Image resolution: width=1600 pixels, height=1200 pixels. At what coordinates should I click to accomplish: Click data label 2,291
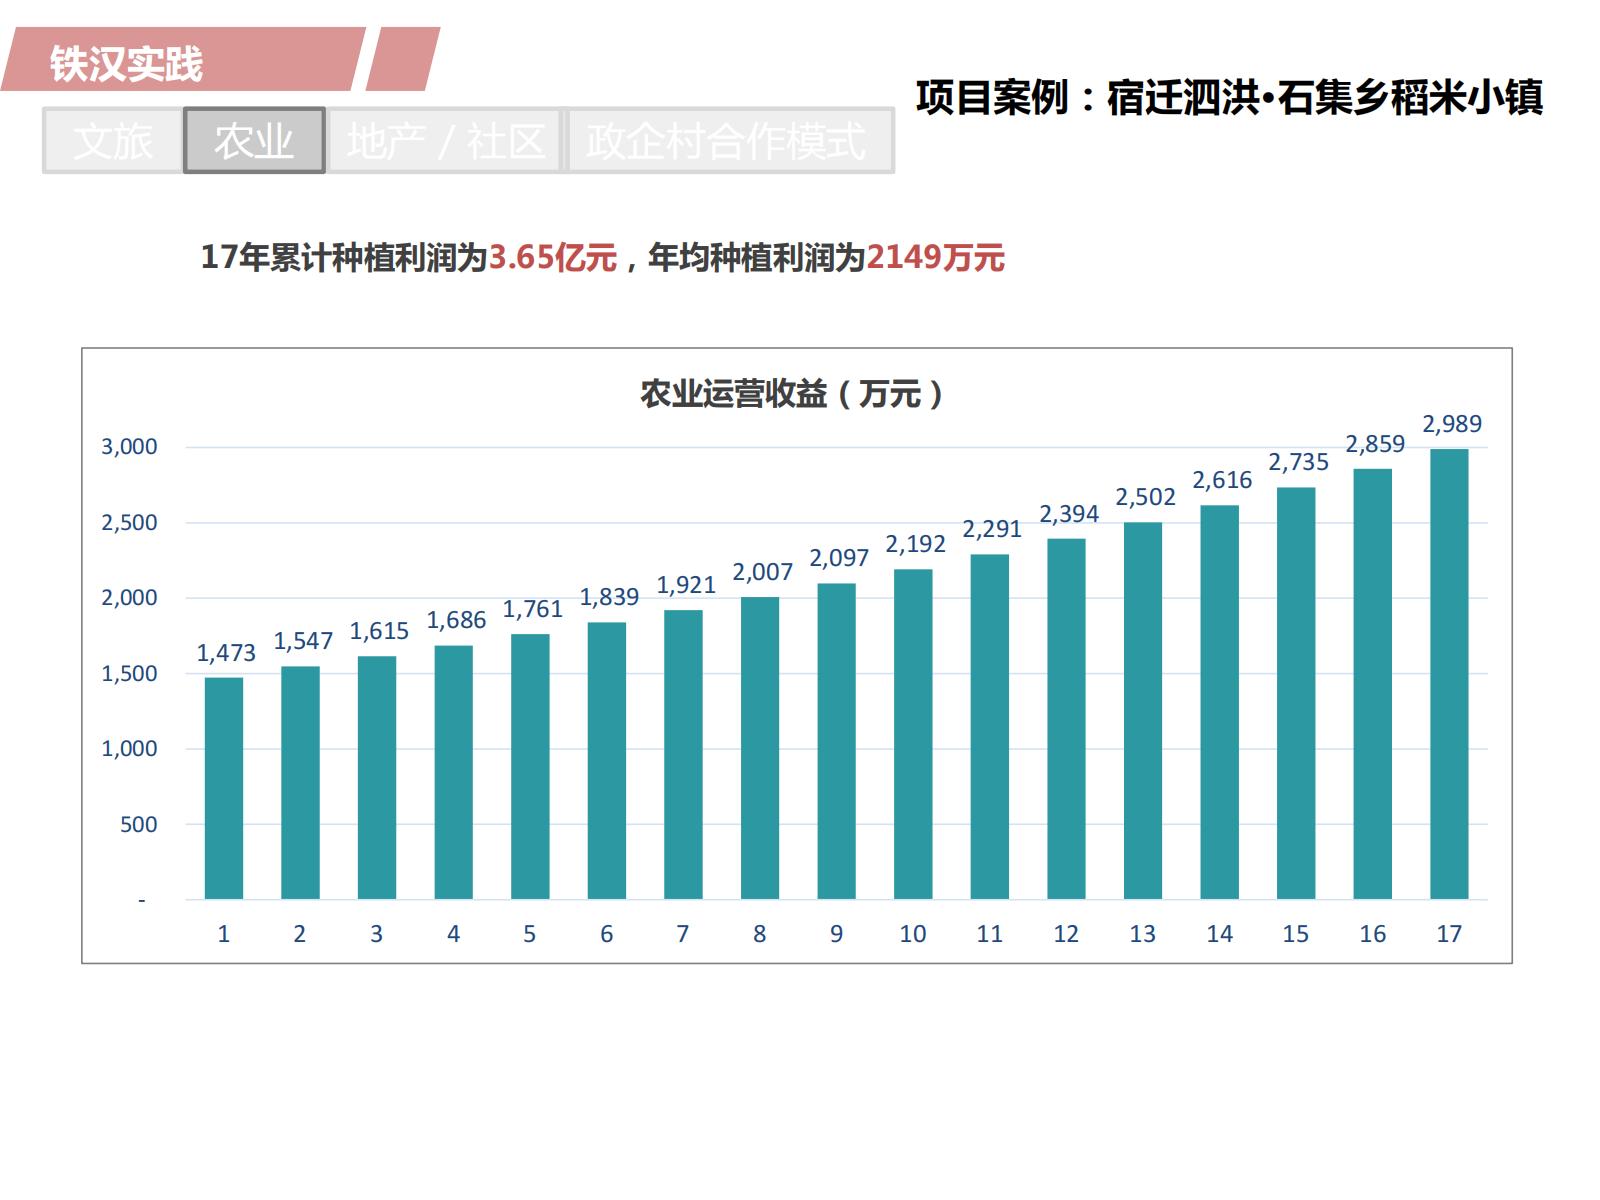[x=992, y=529]
